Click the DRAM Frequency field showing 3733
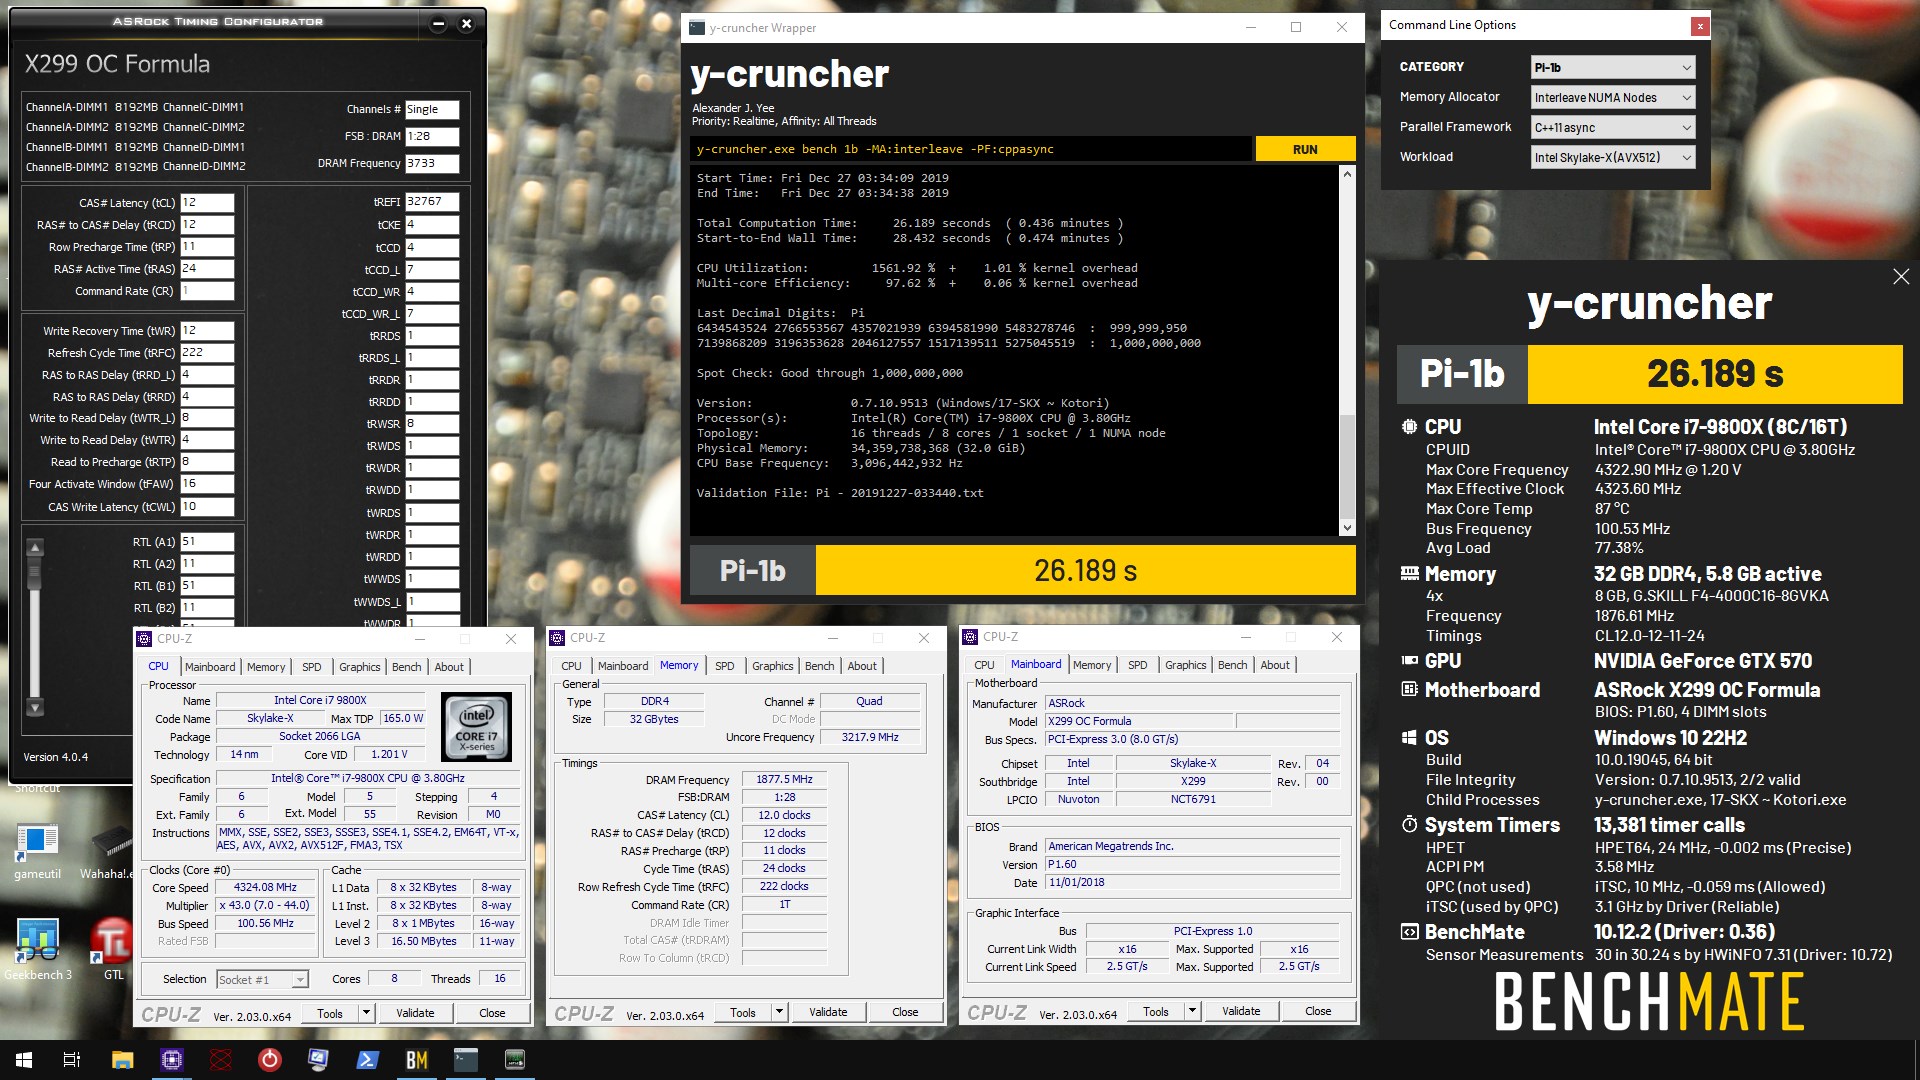Image resolution: width=1920 pixels, height=1080 pixels. [432, 163]
